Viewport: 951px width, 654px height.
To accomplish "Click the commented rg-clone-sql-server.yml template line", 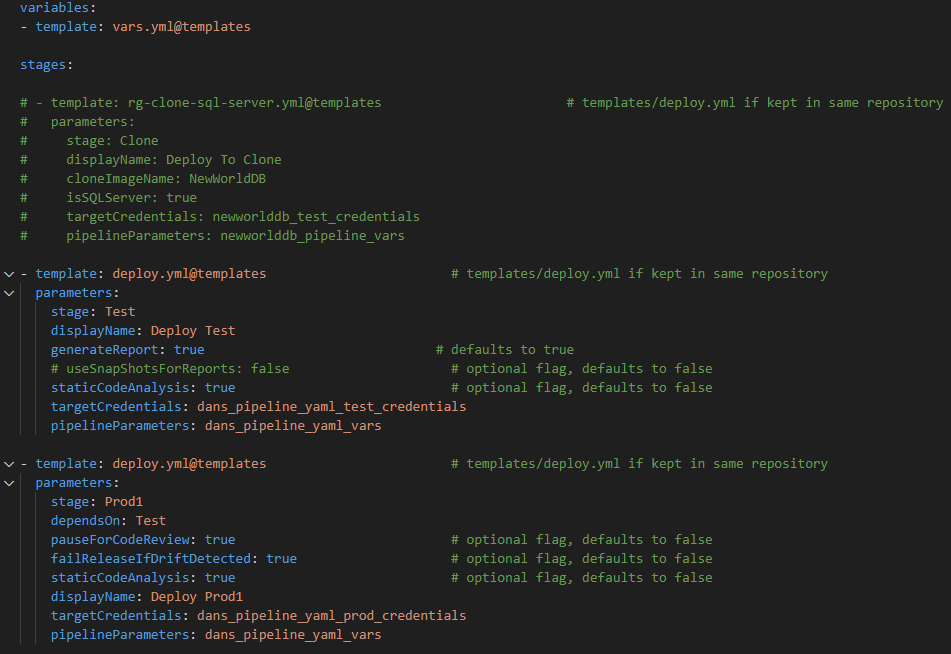I will point(201,103).
